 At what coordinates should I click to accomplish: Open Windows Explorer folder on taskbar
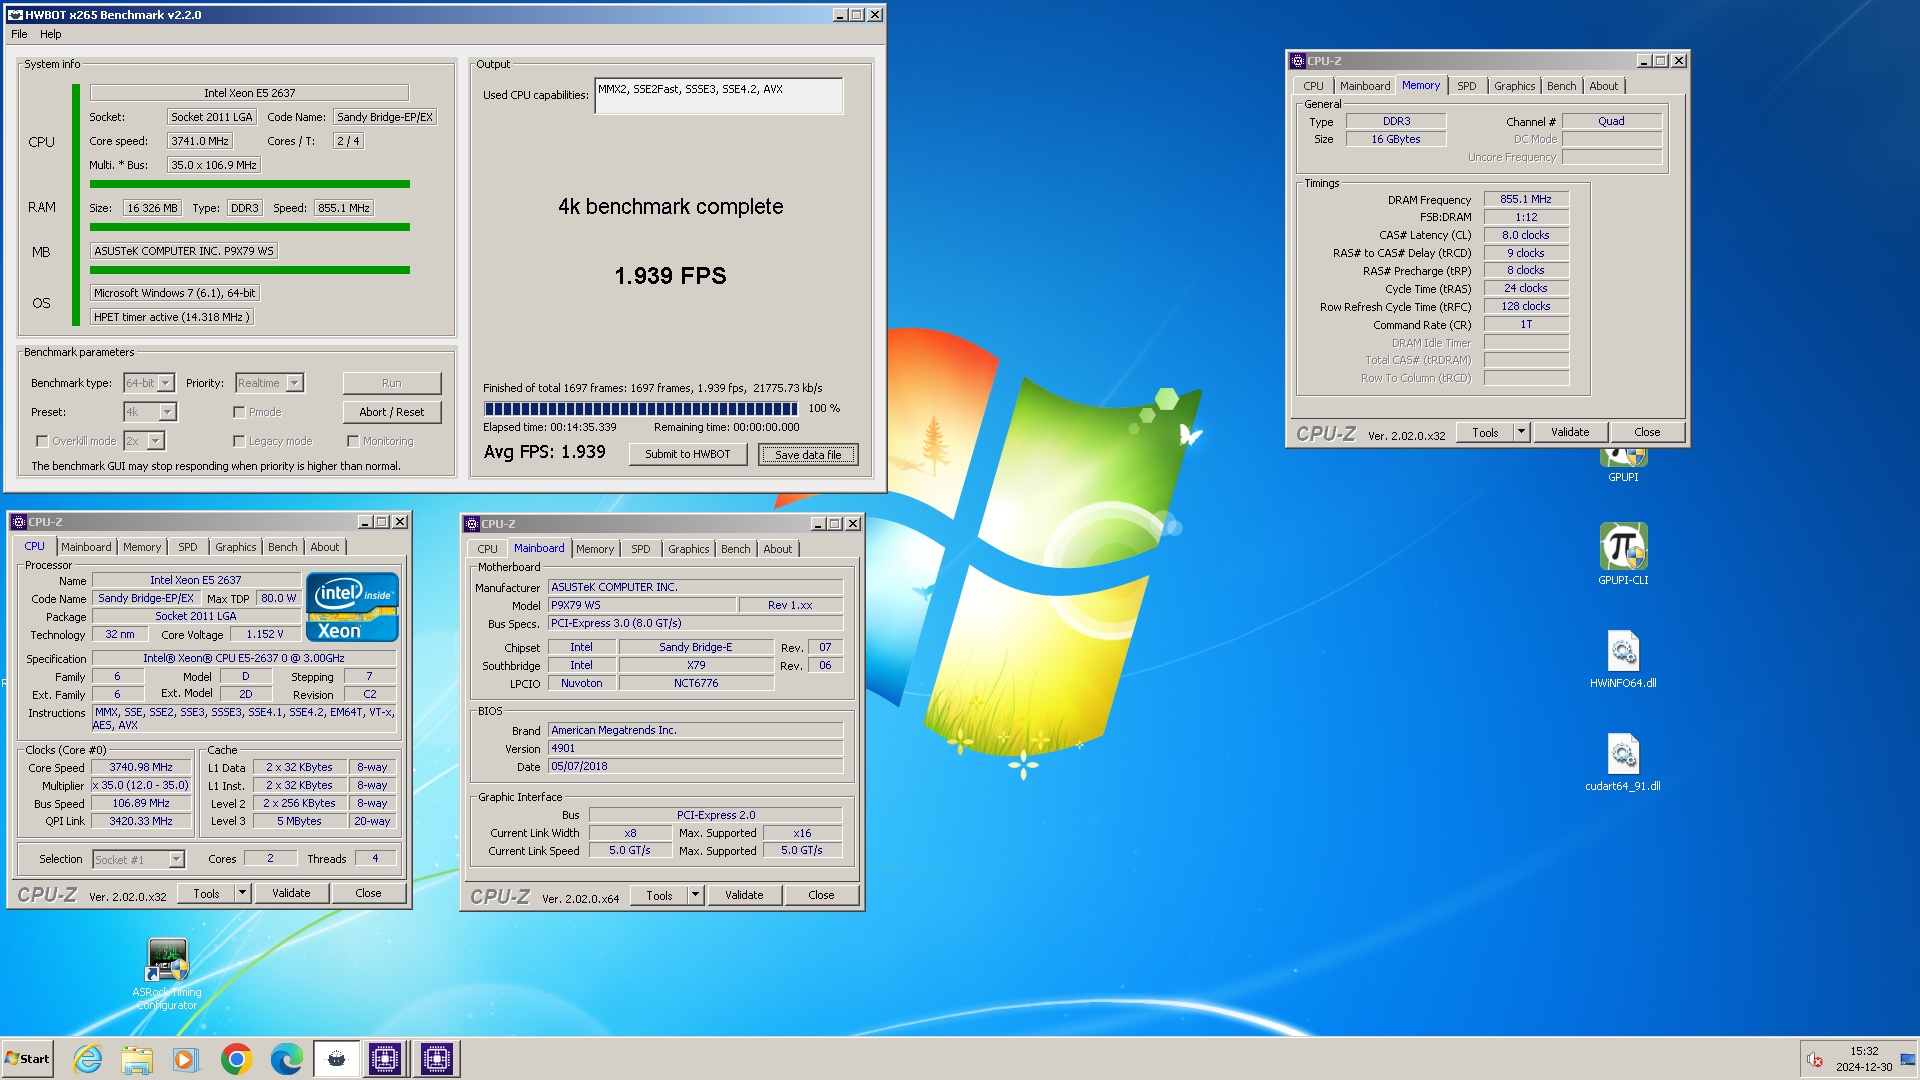pyautogui.click(x=137, y=1059)
